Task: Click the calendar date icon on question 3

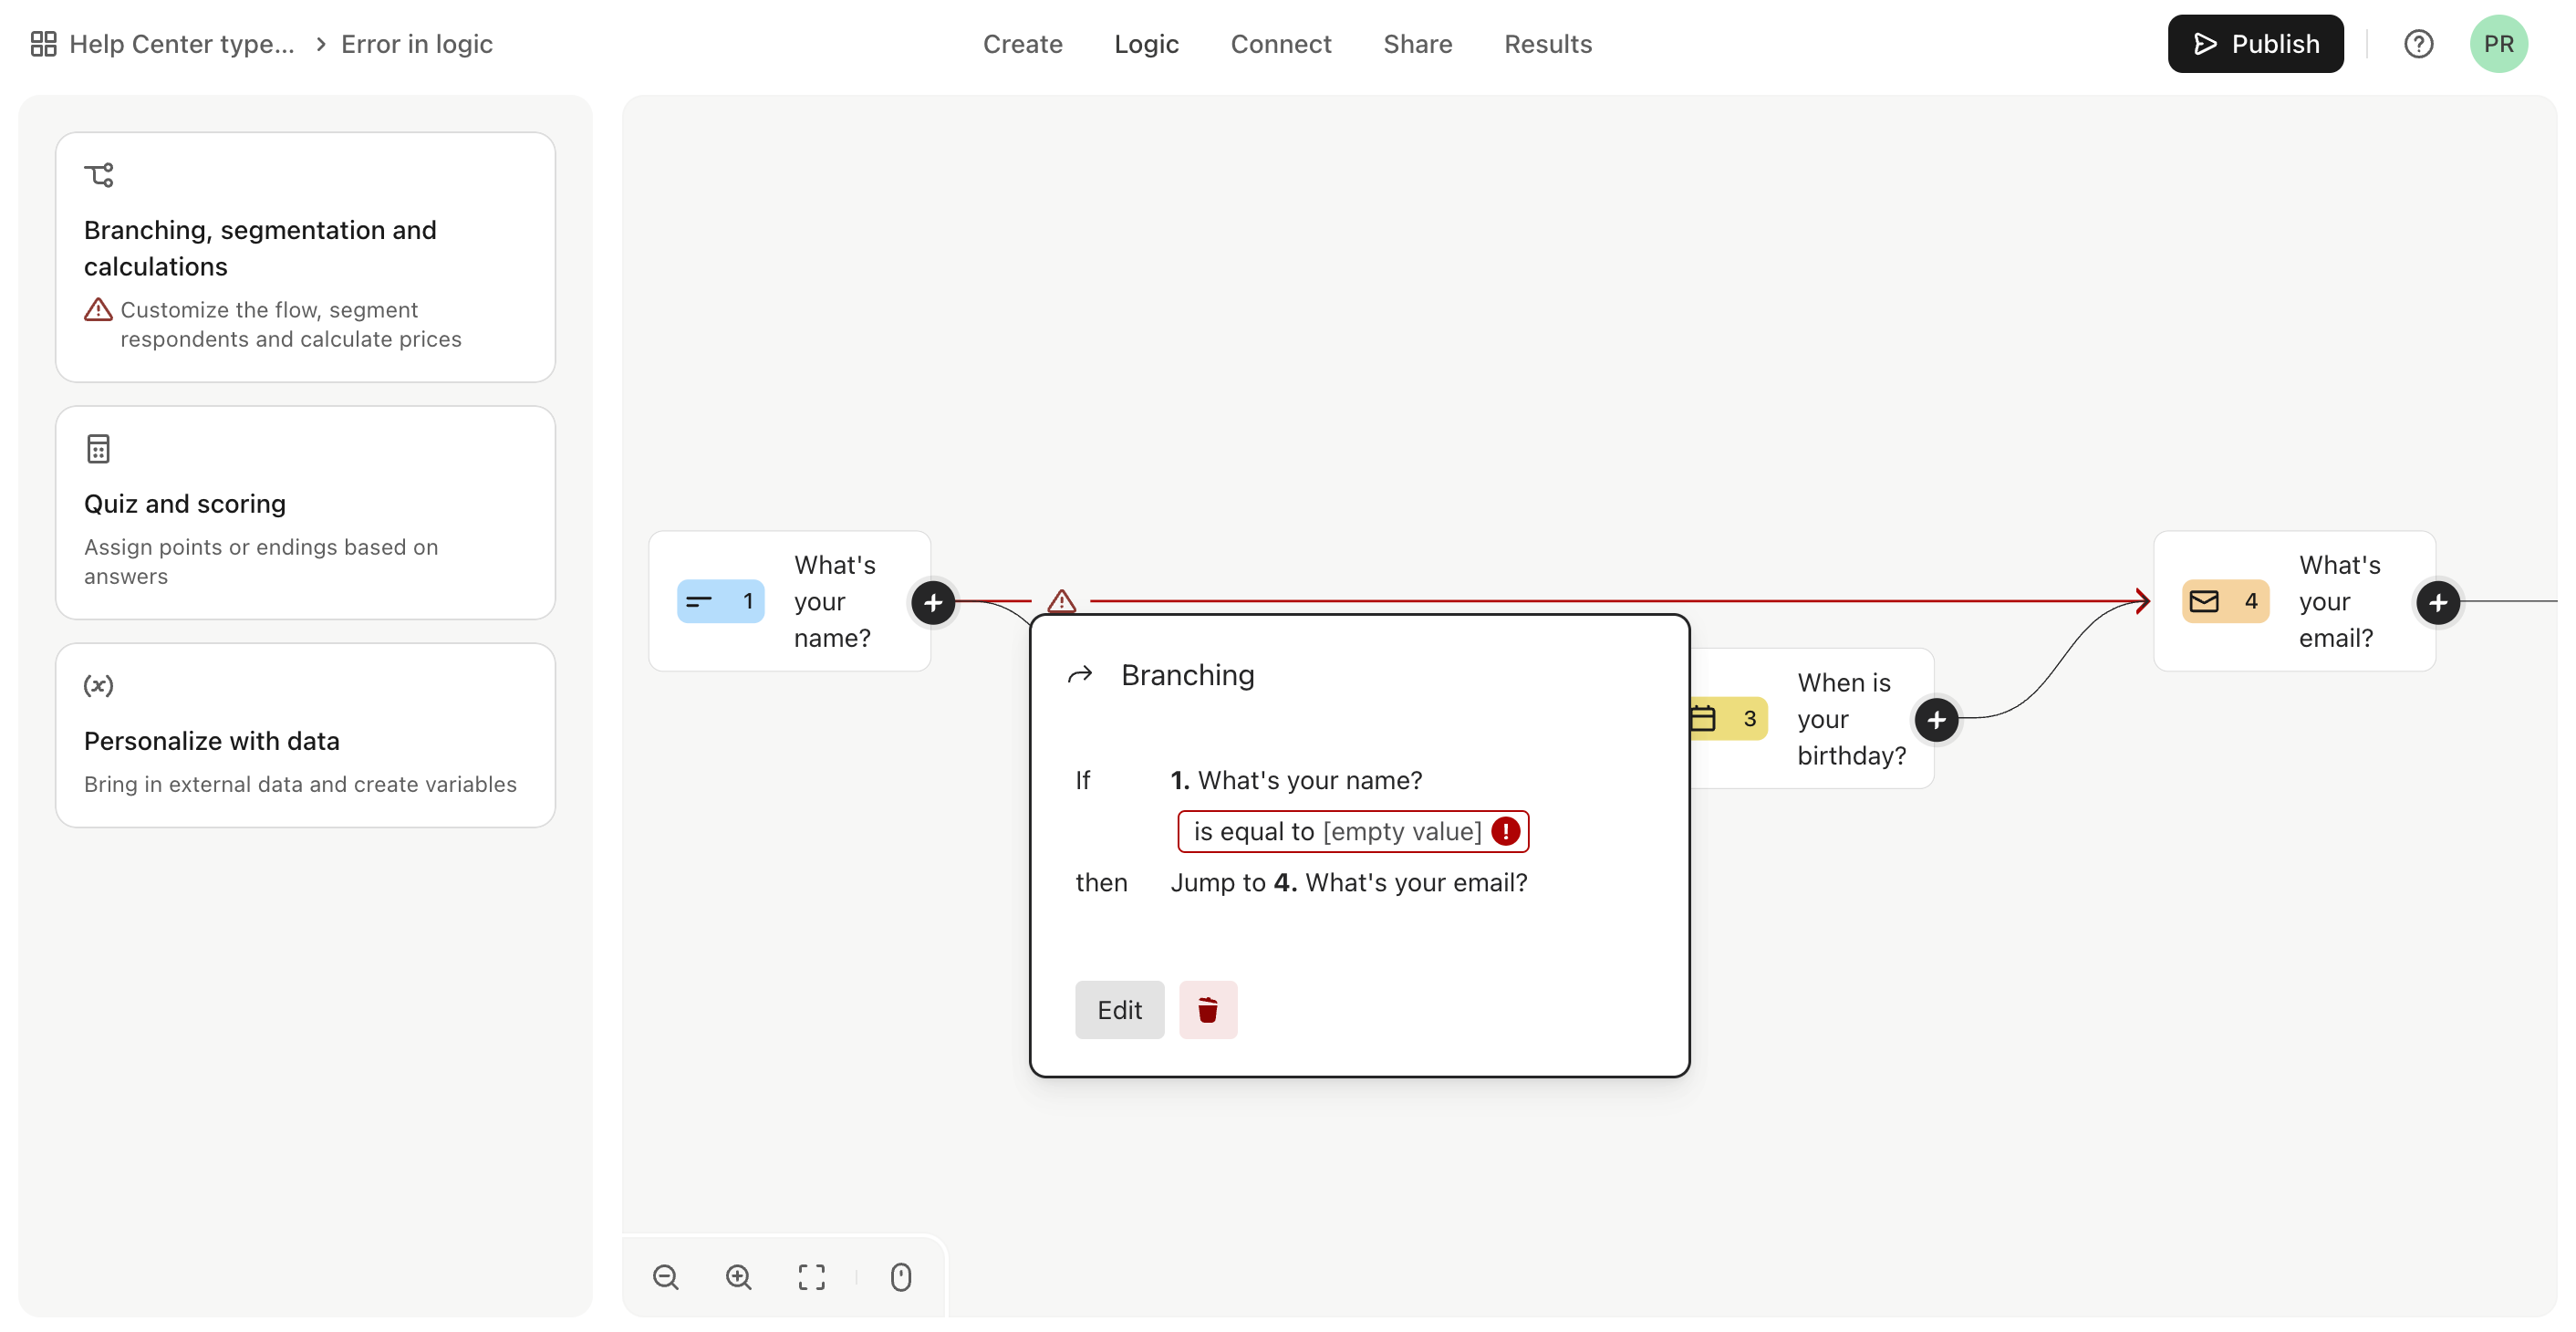Action: (x=1702, y=718)
